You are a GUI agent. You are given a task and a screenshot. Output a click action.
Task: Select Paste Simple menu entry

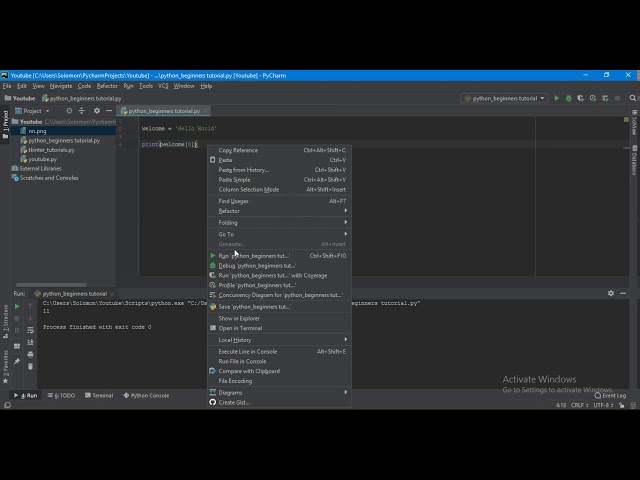coord(280,180)
